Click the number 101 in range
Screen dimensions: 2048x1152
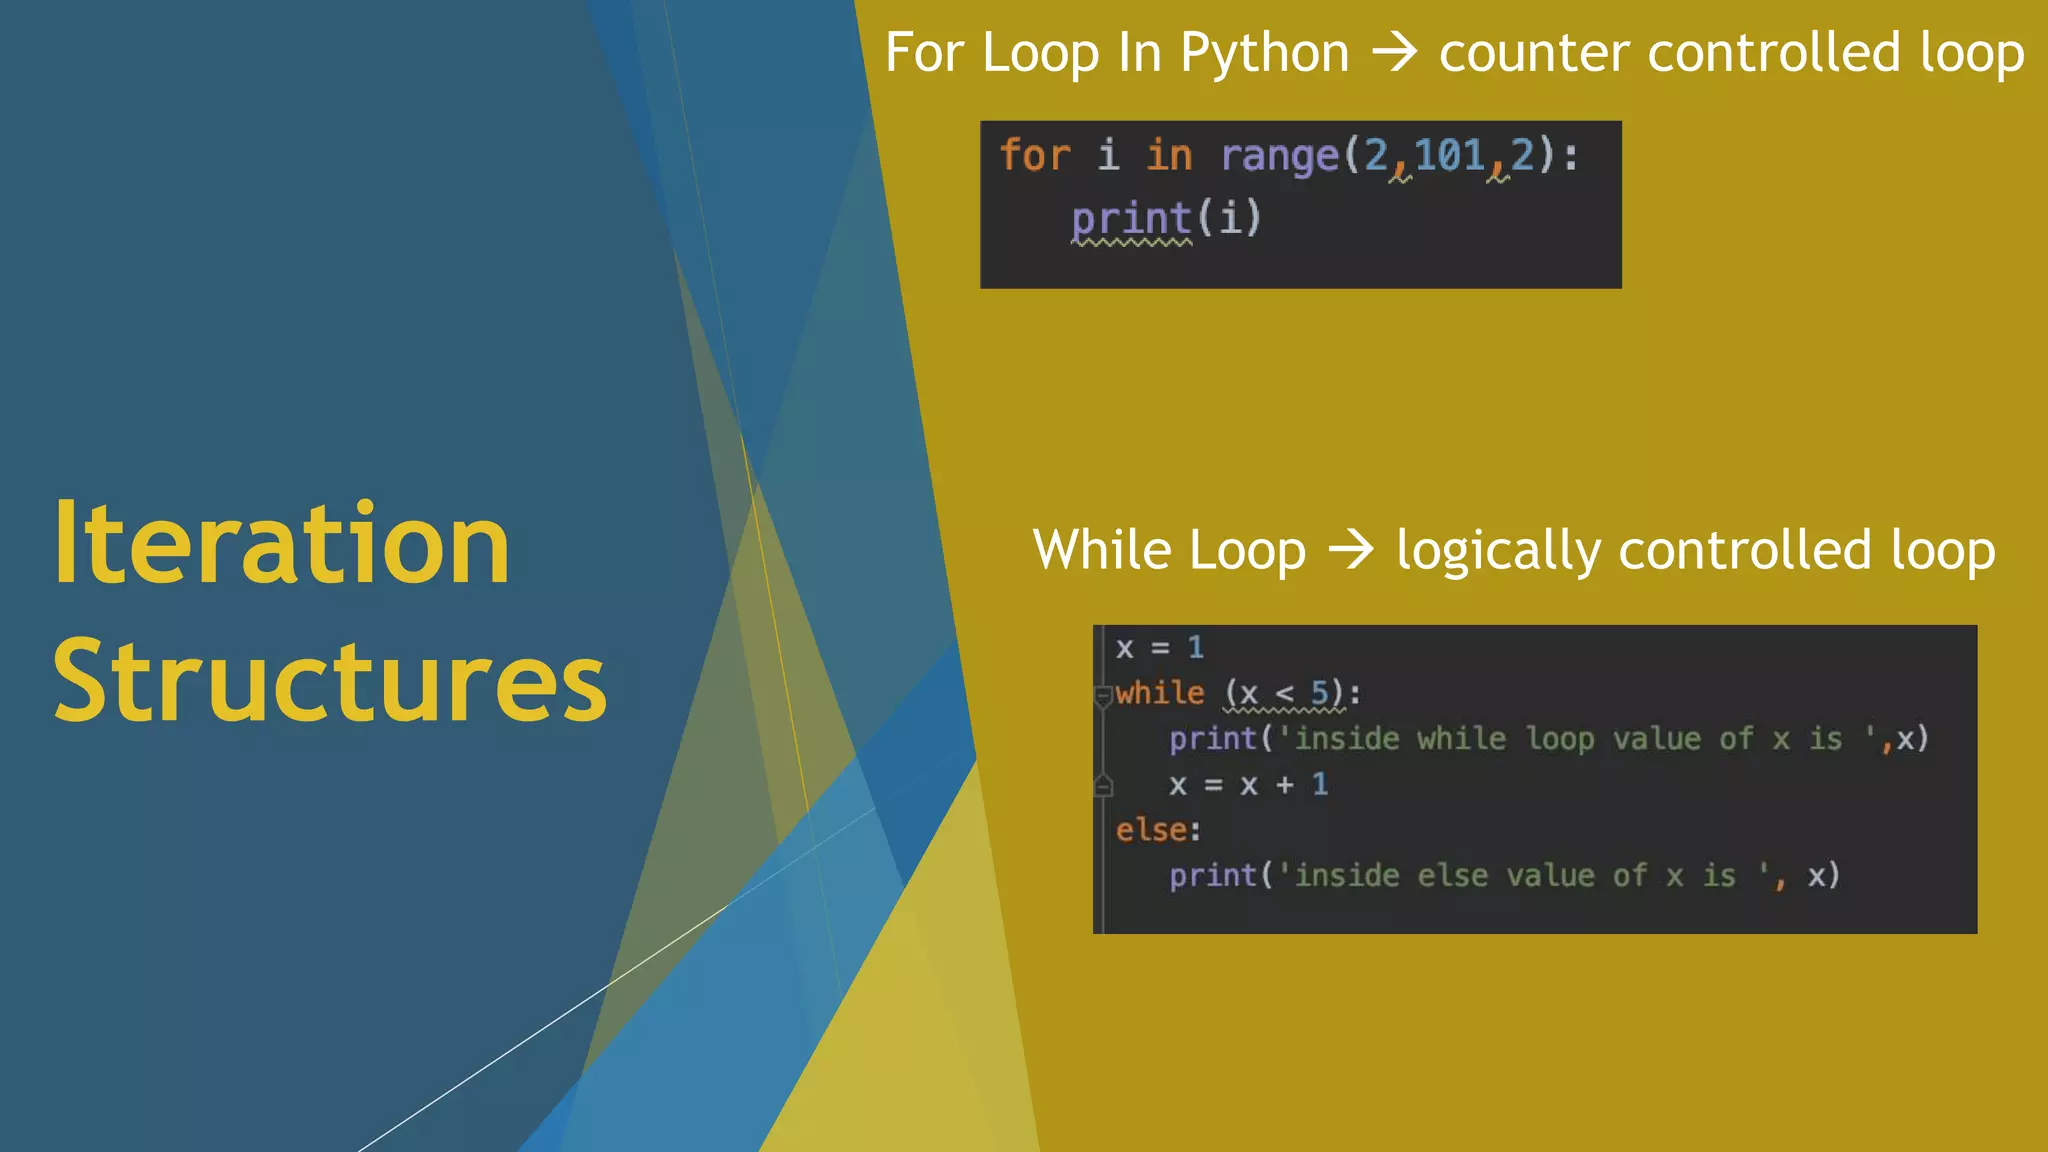1448,156
